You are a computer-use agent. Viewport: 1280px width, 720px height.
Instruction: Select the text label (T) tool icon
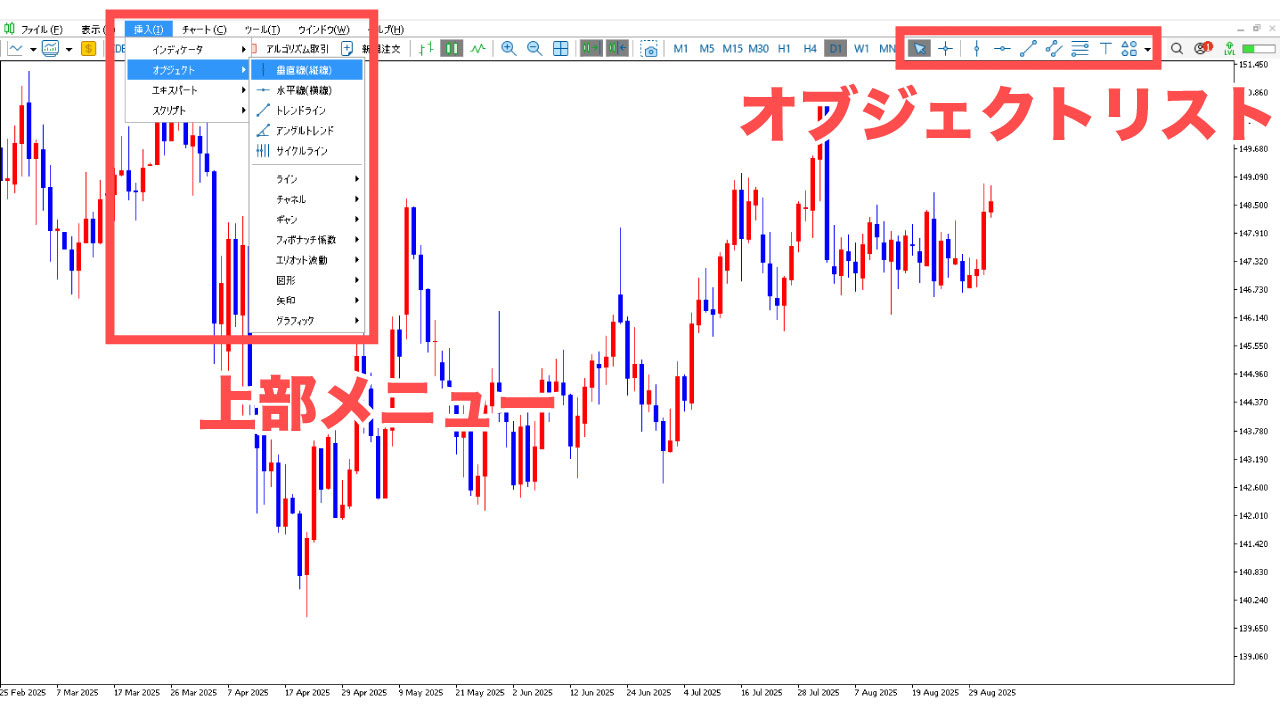[1107, 47]
